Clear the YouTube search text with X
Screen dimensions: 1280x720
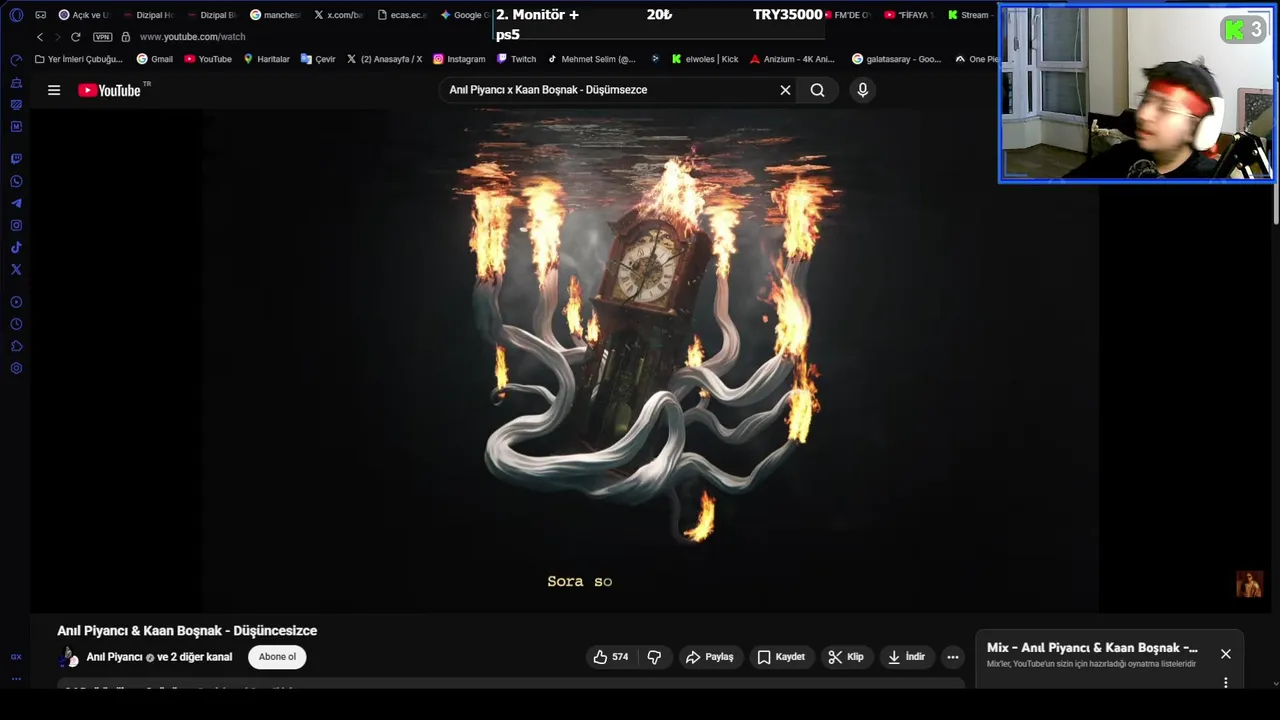785,90
